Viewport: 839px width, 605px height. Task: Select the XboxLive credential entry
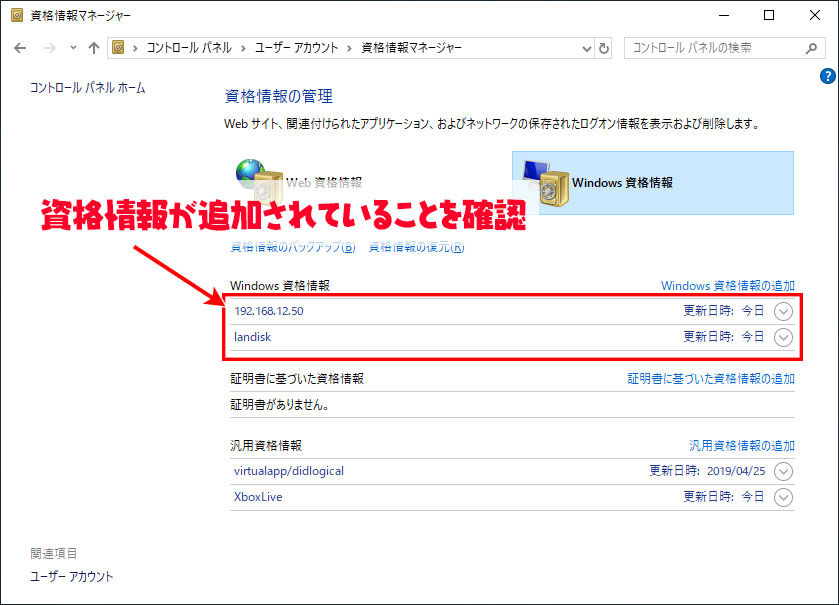pos(512,497)
